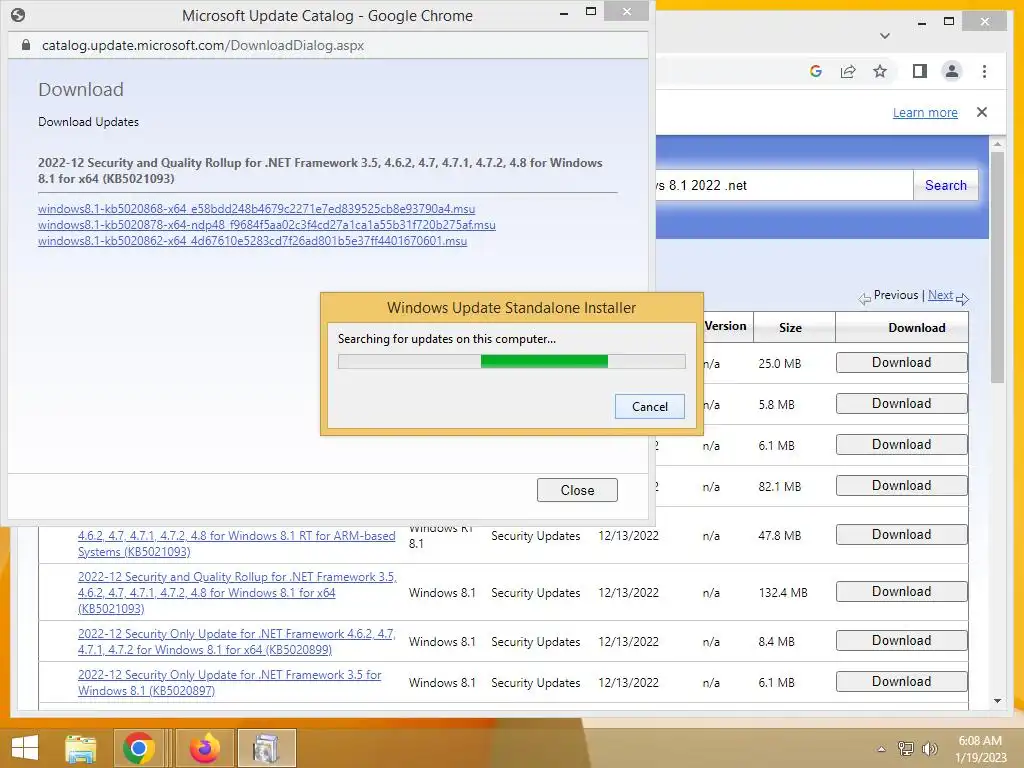Image resolution: width=1024 pixels, height=768 pixels.
Task: Launch Firefox from the taskbar
Action: click(x=204, y=748)
